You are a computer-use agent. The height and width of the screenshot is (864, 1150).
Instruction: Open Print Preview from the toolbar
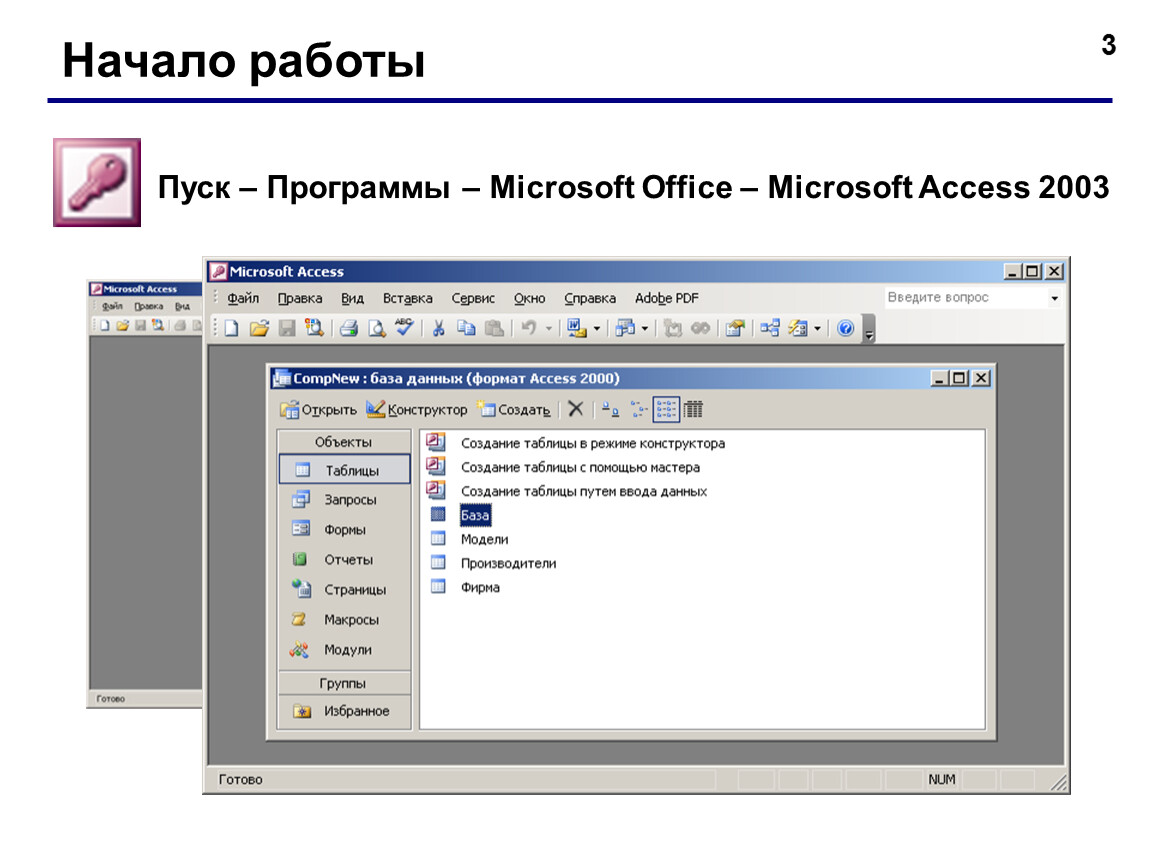coord(376,329)
